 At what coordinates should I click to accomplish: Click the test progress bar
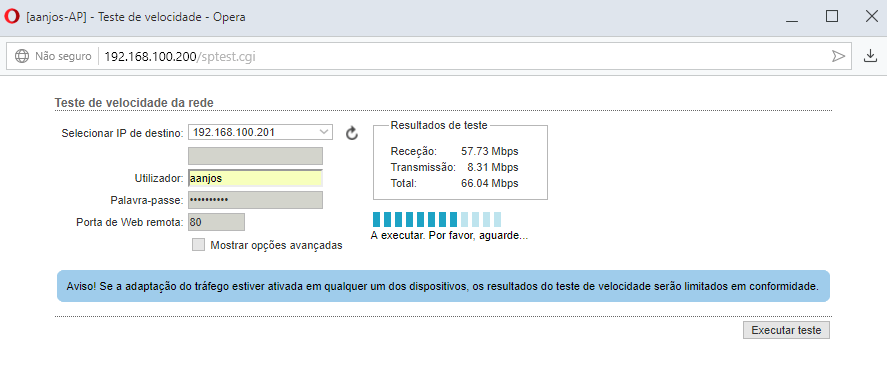click(437, 219)
